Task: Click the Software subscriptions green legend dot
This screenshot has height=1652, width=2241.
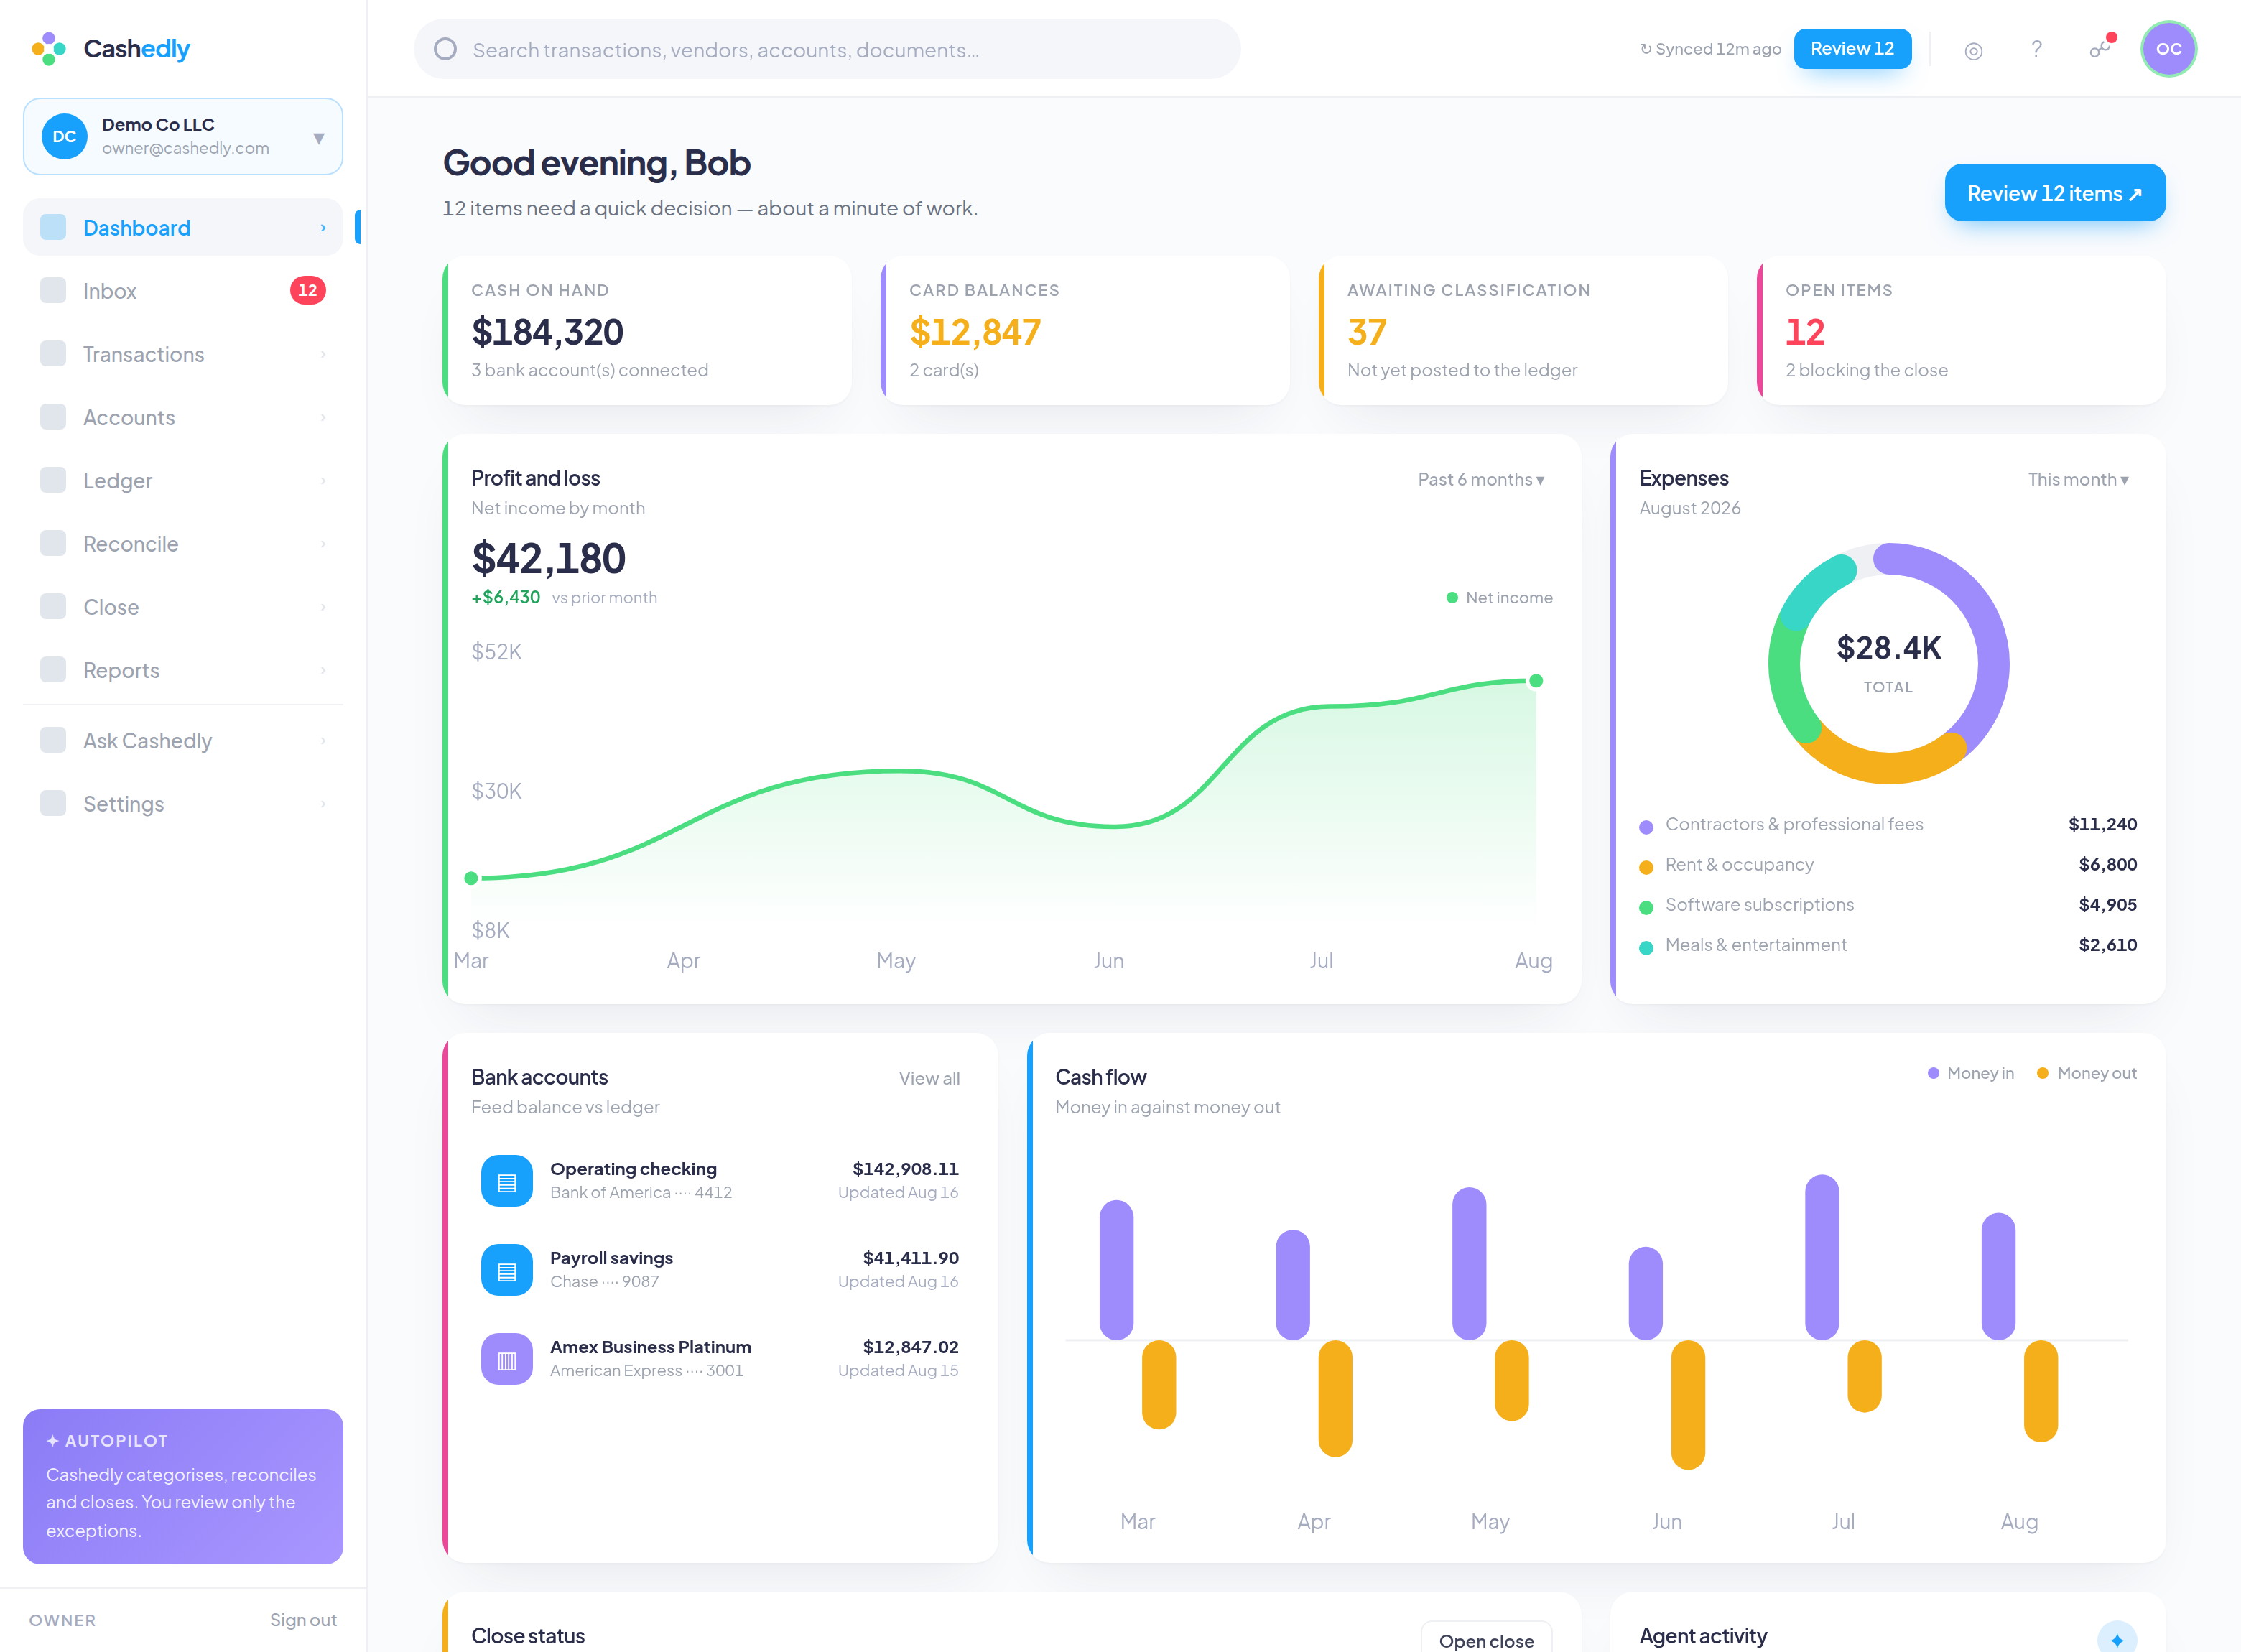Action: 1646,907
